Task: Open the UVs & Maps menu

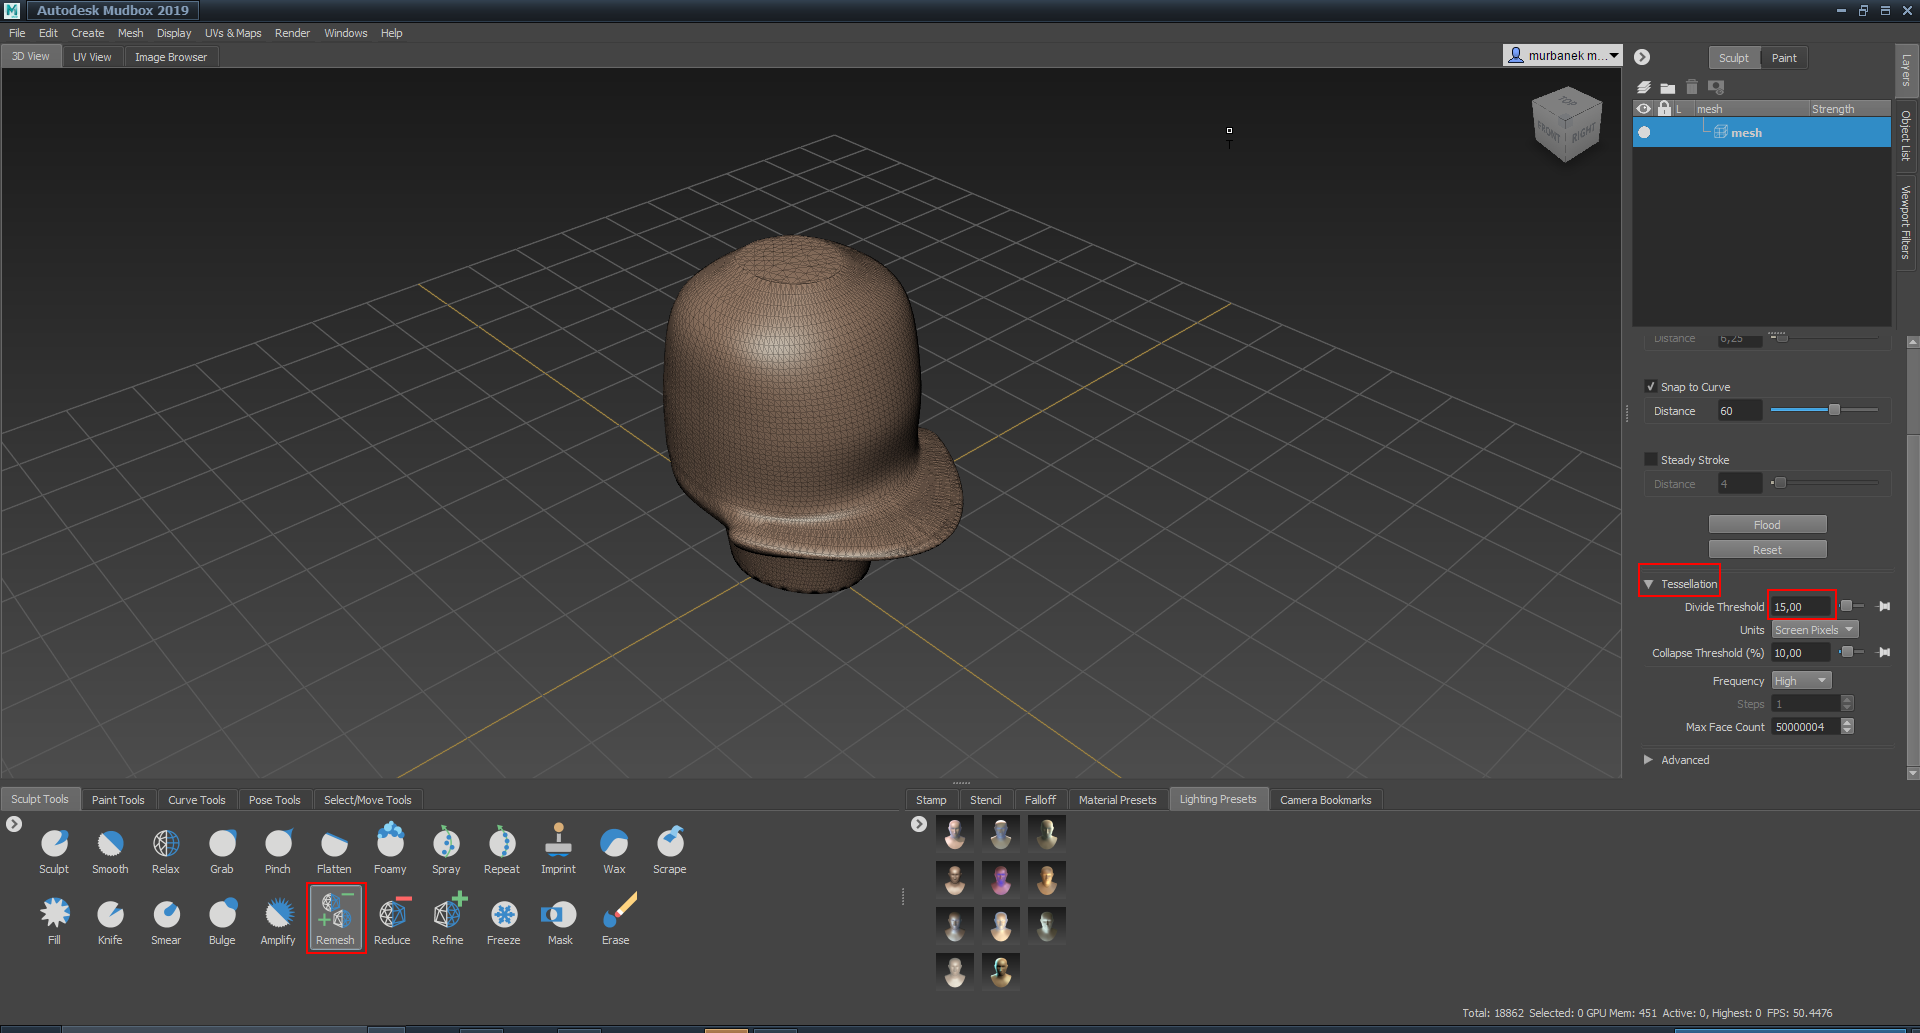Action: (x=233, y=33)
